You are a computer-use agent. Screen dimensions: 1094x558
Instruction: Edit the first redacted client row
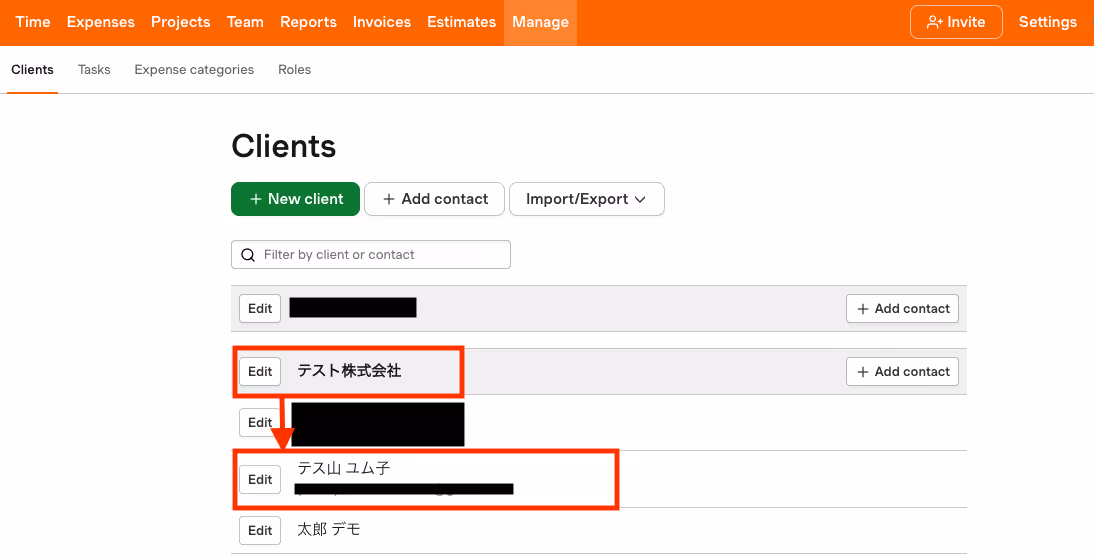click(x=260, y=308)
